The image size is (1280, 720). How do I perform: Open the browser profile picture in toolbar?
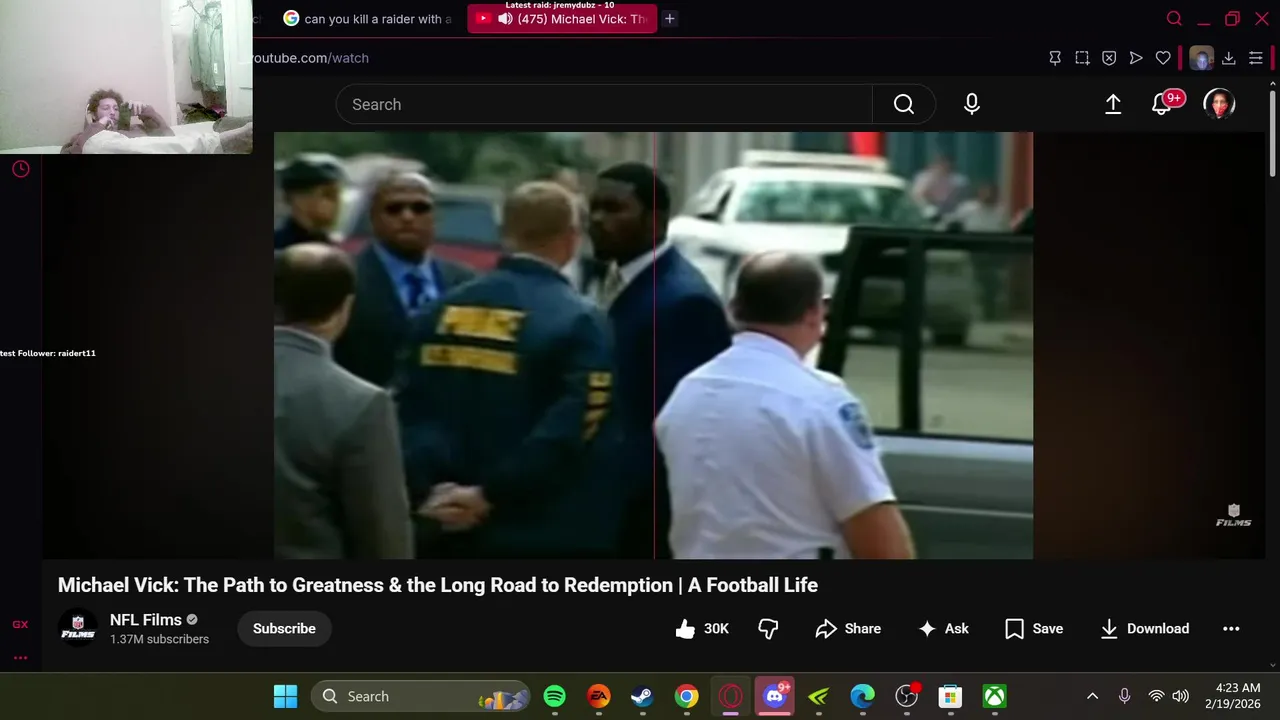tap(1201, 58)
